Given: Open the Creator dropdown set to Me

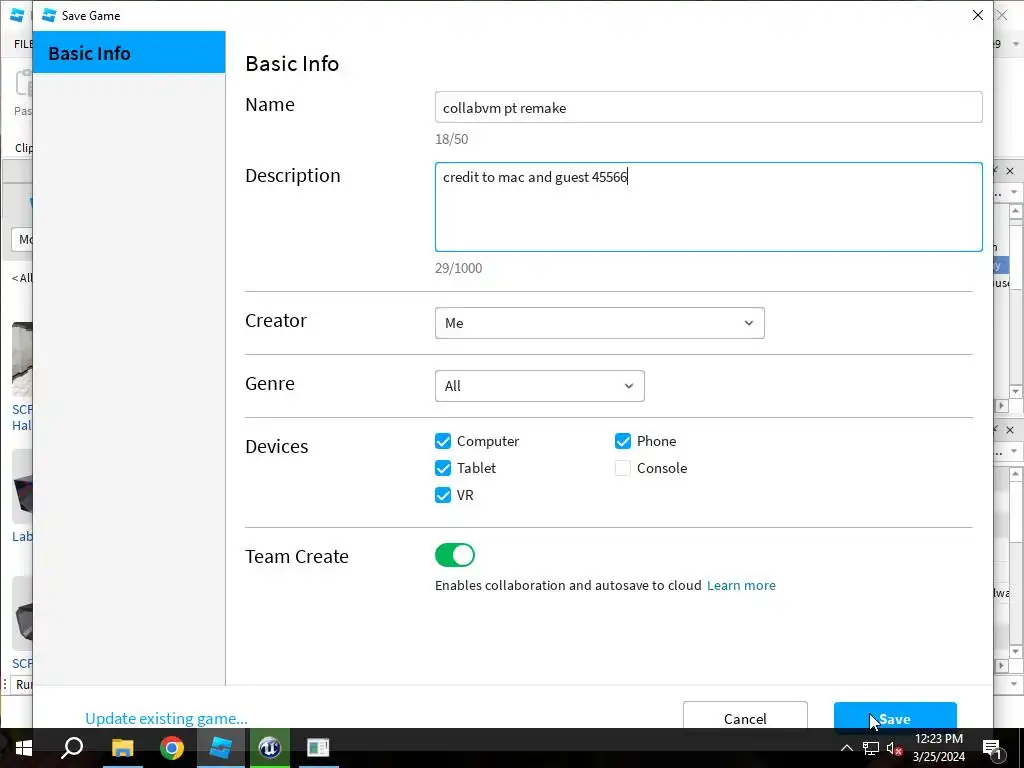Looking at the screenshot, I should pyautogui.click(x=600, y=323).
